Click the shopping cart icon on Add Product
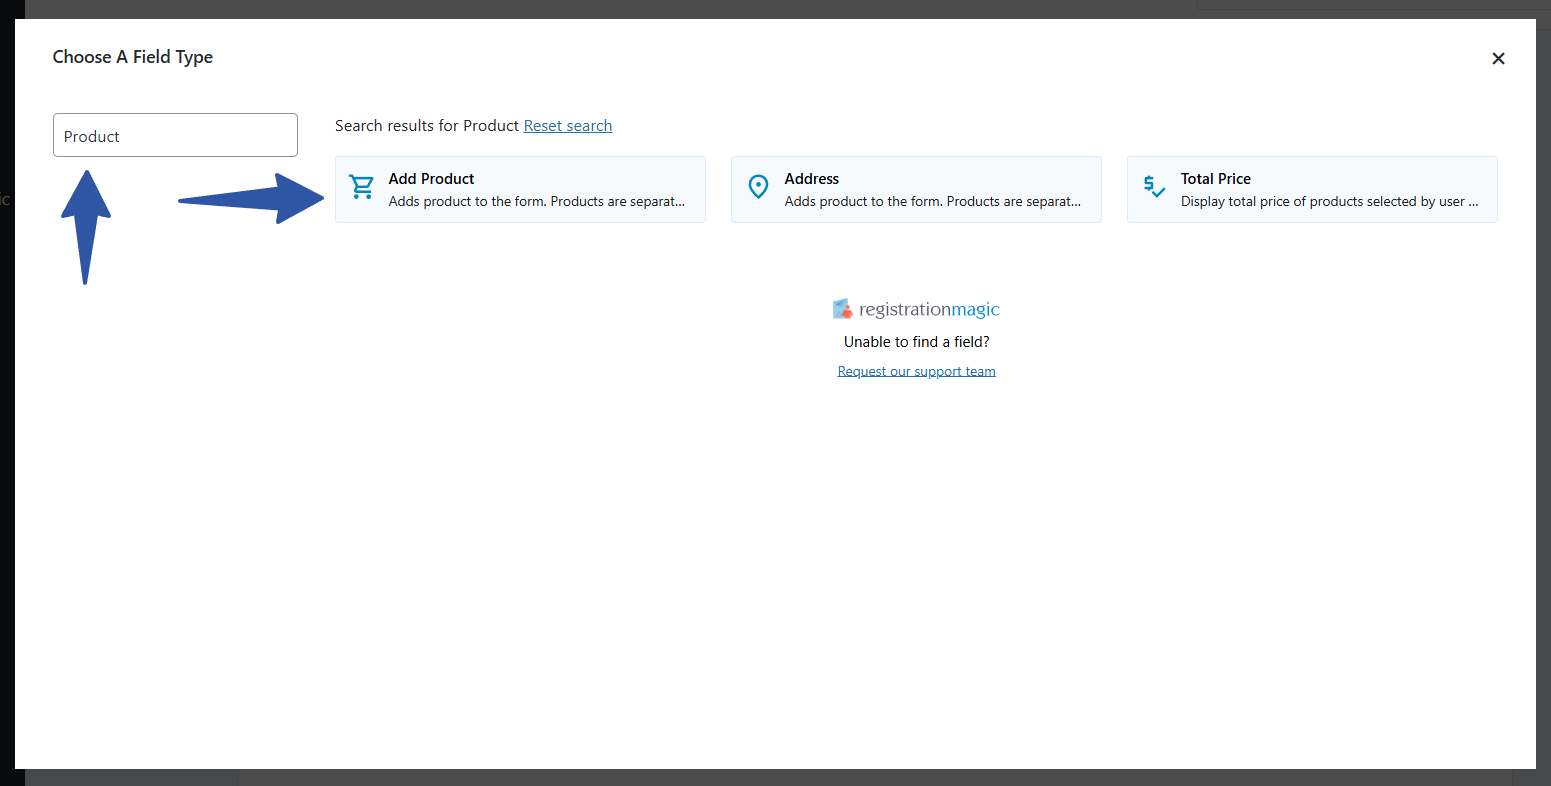This screenshot has width=1551, height=786. [361, 188]
